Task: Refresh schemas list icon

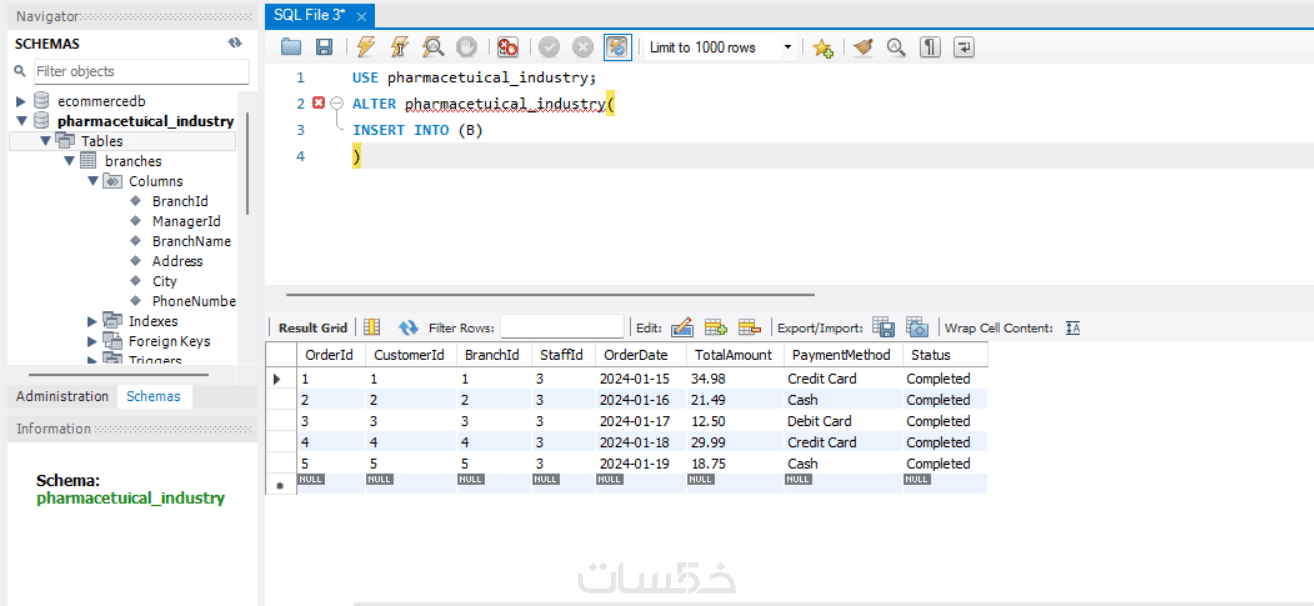Action: click(x=235, y=43)
